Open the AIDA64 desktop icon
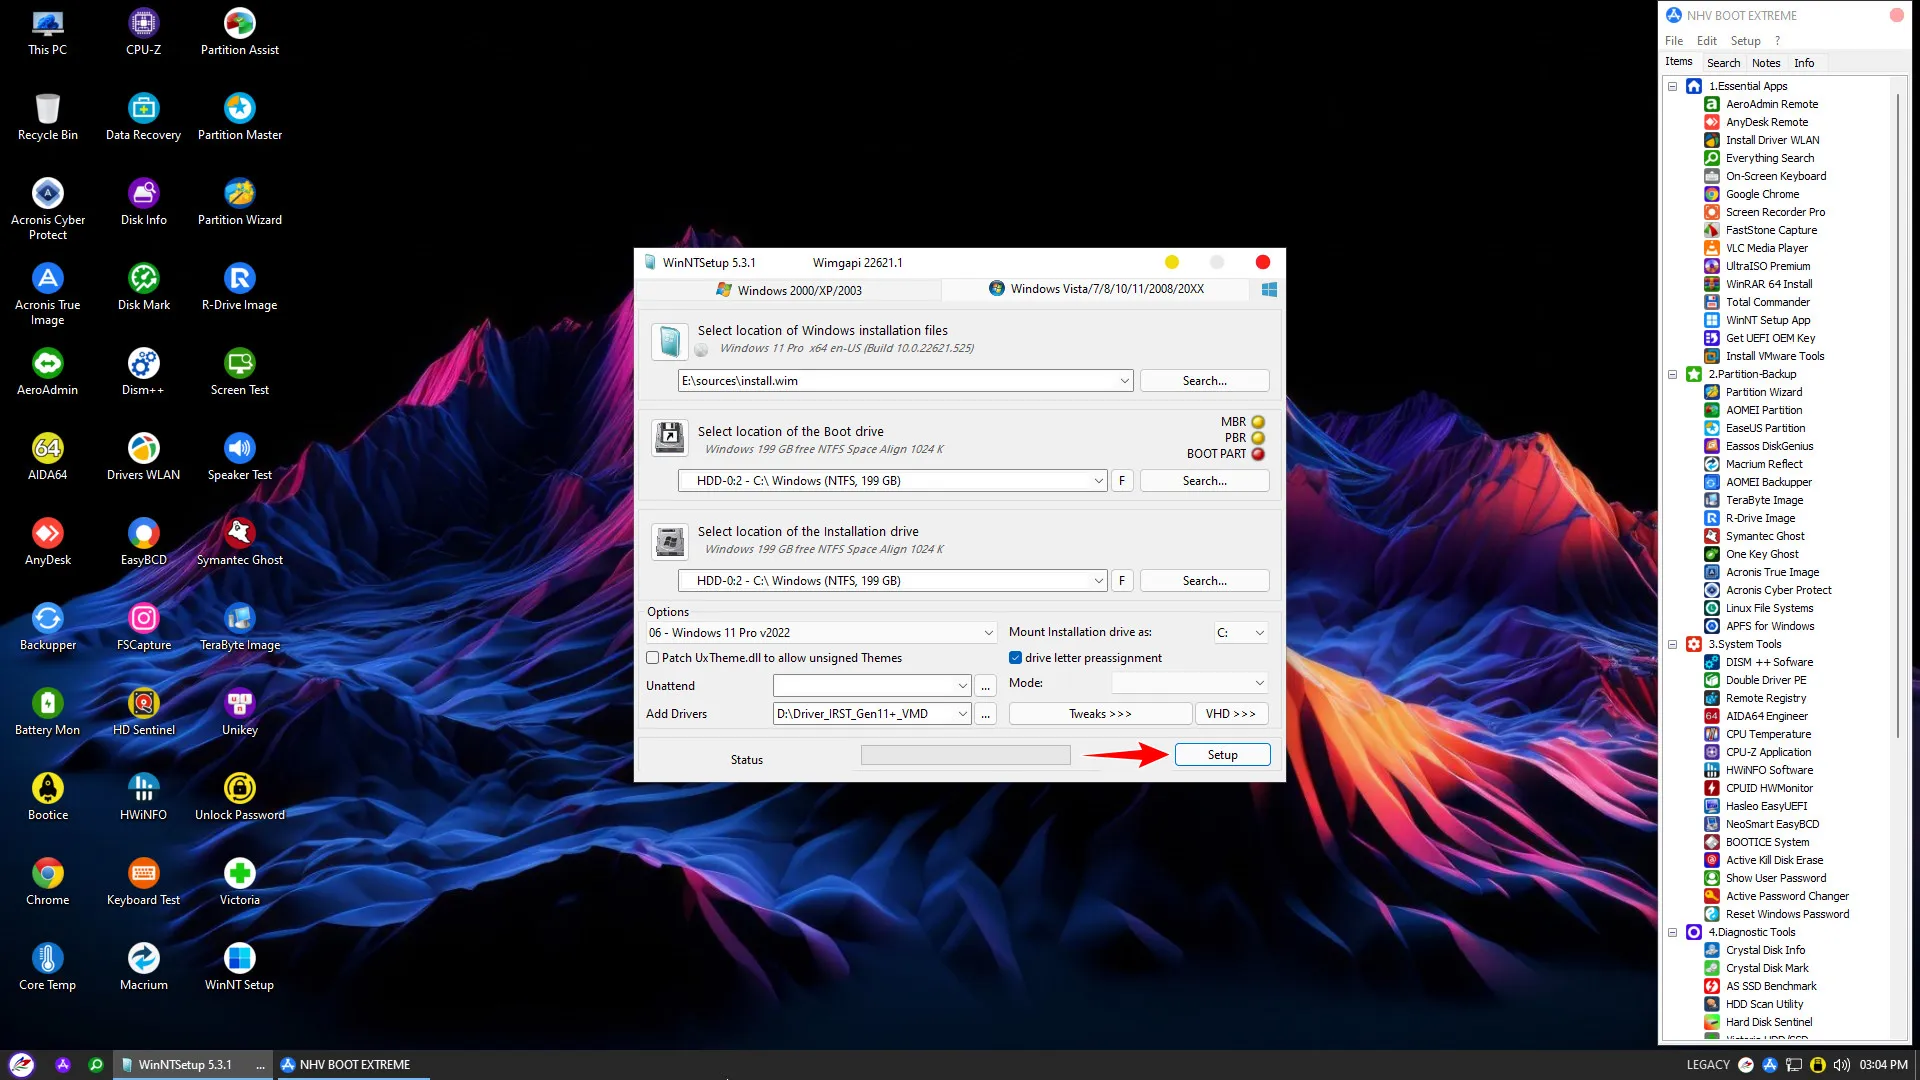This screenshot has width=1920, height=1080. (47, 448)
